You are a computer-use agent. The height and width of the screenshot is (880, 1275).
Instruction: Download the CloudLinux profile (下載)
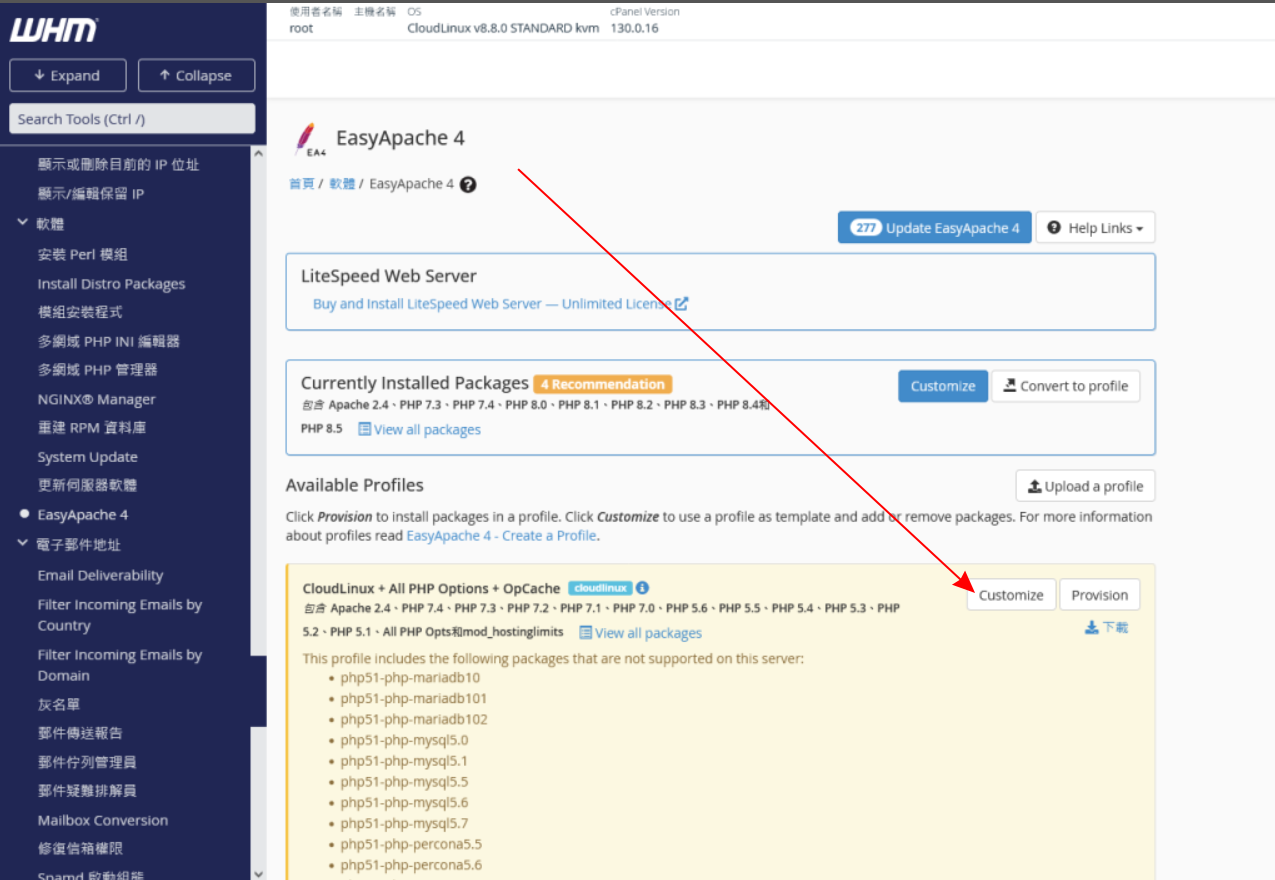tap(1106, 627)
